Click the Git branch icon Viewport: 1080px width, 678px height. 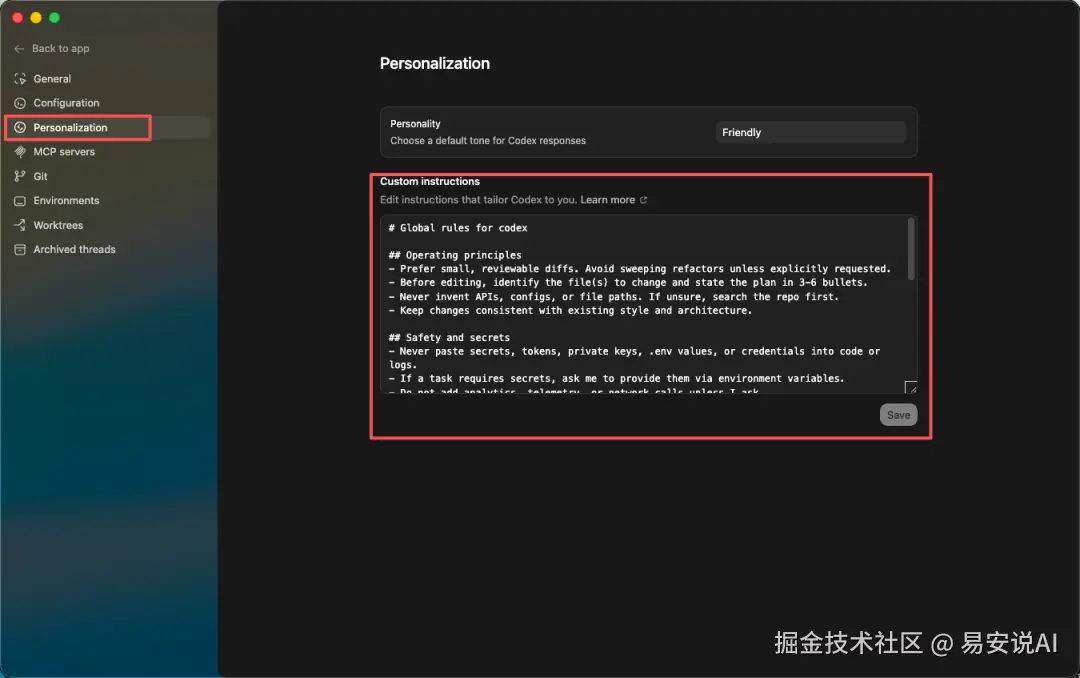pyautogui.click(x=20, y=176)
